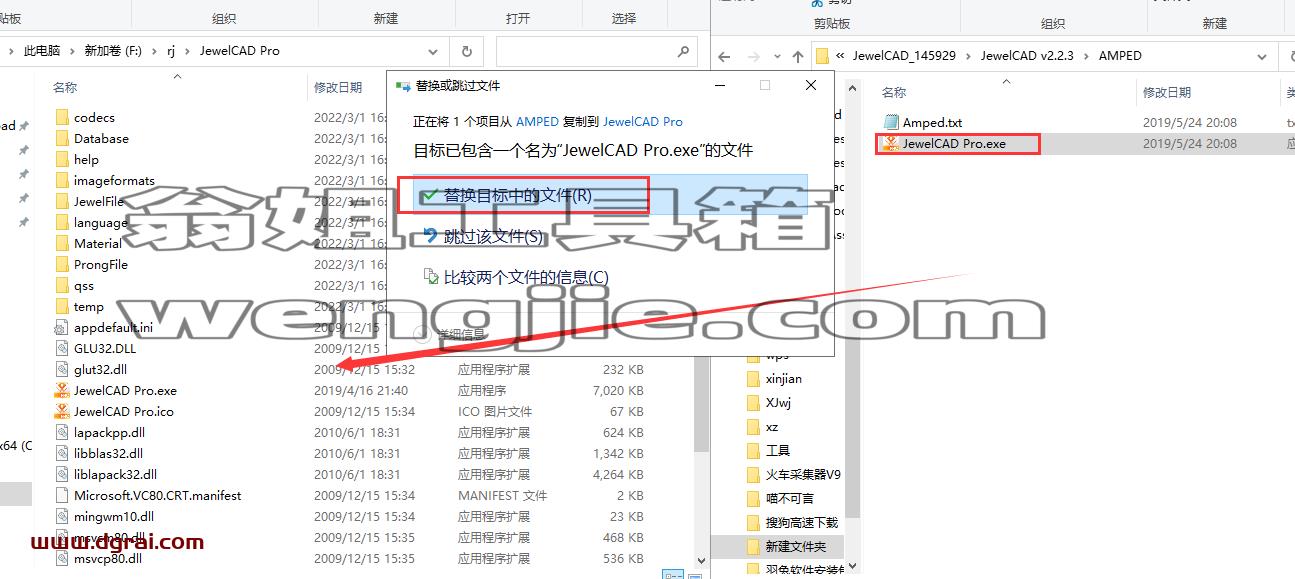The width and height of the screenshot is (1295, 579).
Task: Click the appdefault.ini settings file icon
Action: pyautogui.click(x=62, y=327)
